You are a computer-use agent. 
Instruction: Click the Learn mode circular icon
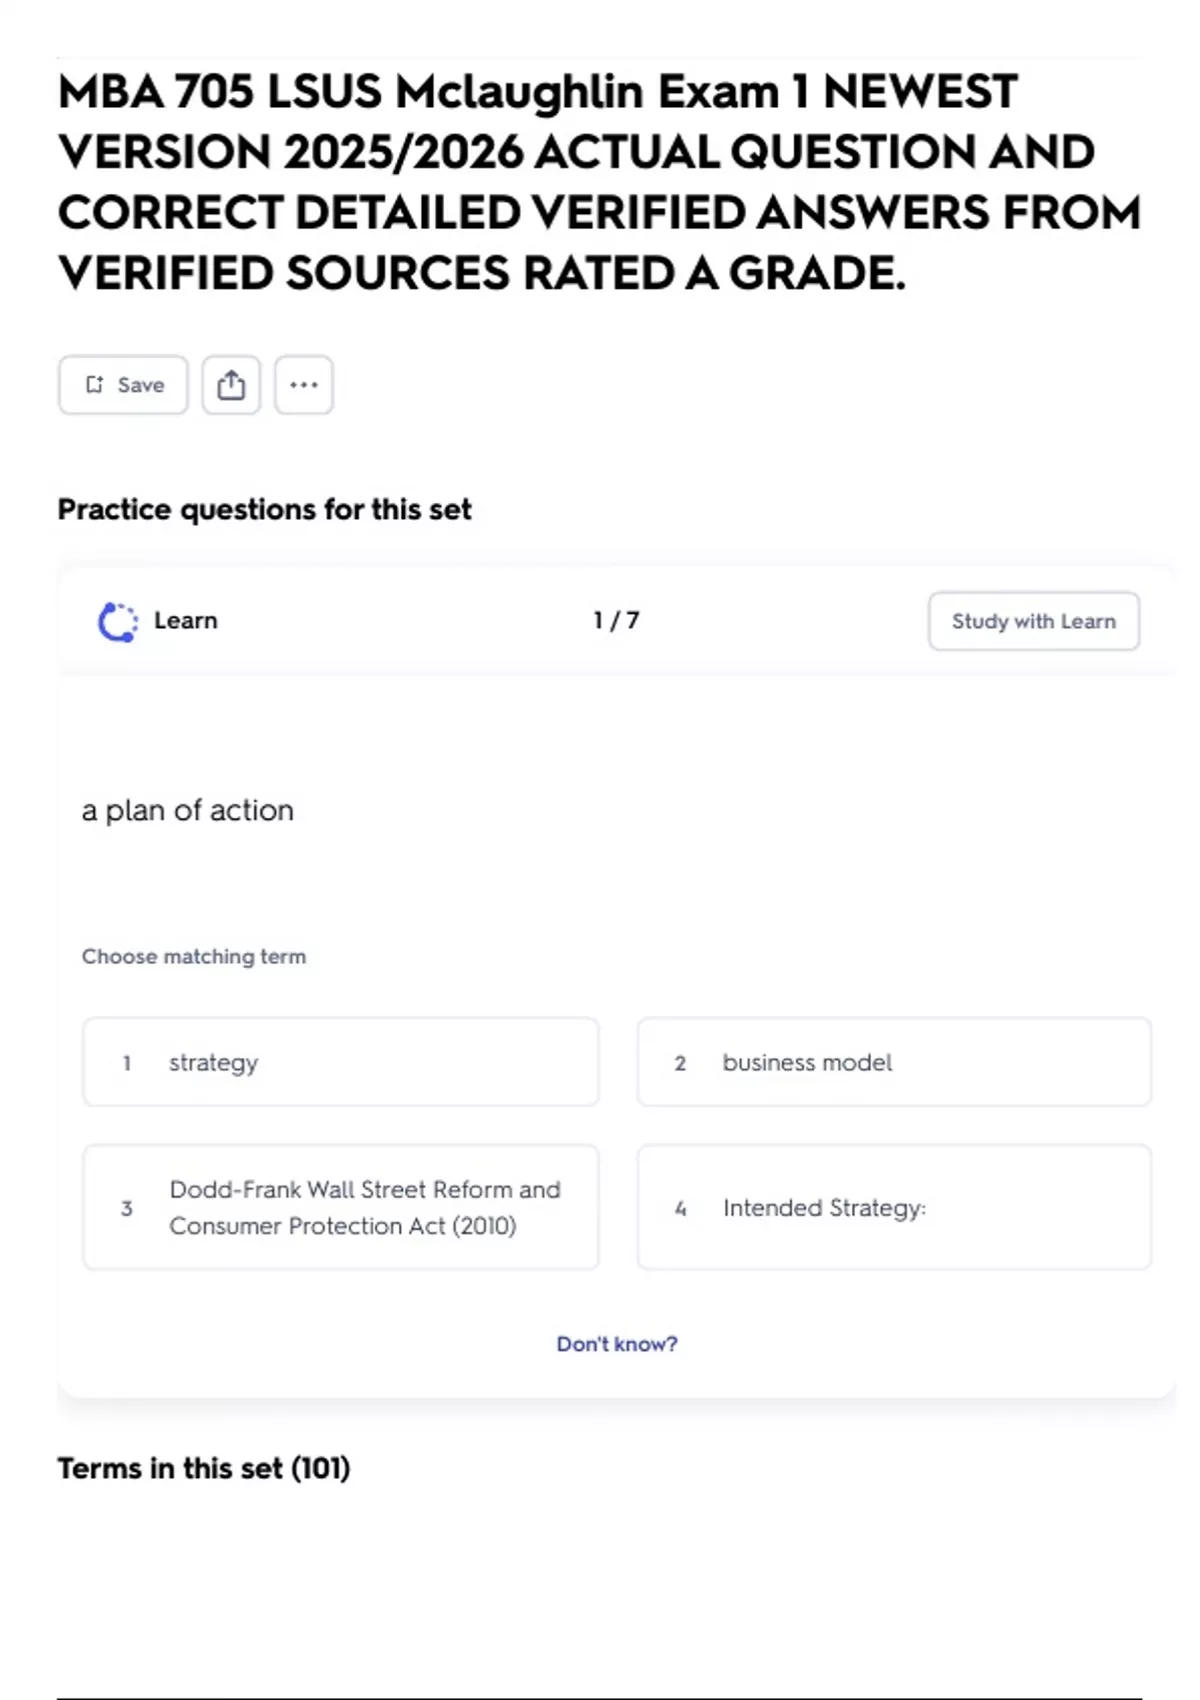point(118,621)
